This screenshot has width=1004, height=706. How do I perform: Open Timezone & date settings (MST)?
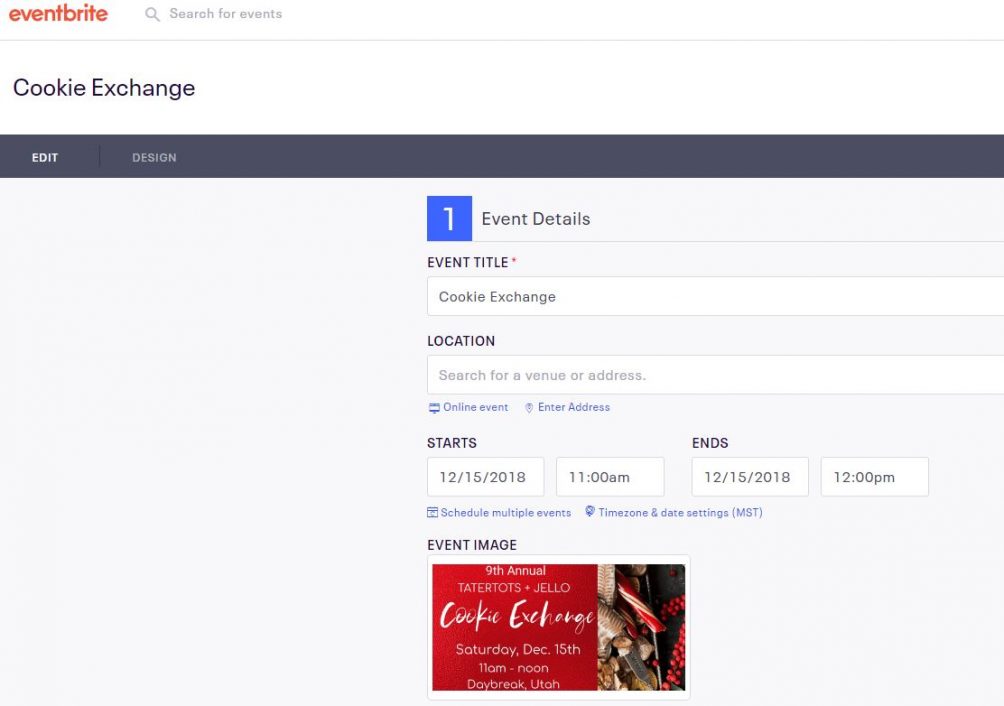tap(681, 513)
